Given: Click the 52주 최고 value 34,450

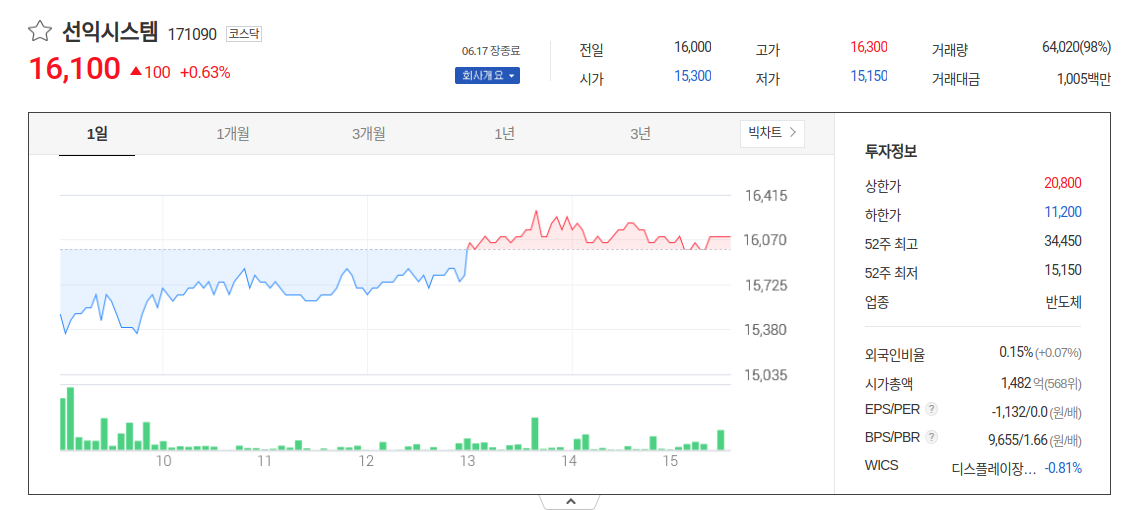Looking at the screenshot, I should click(x=1062, y=241).
